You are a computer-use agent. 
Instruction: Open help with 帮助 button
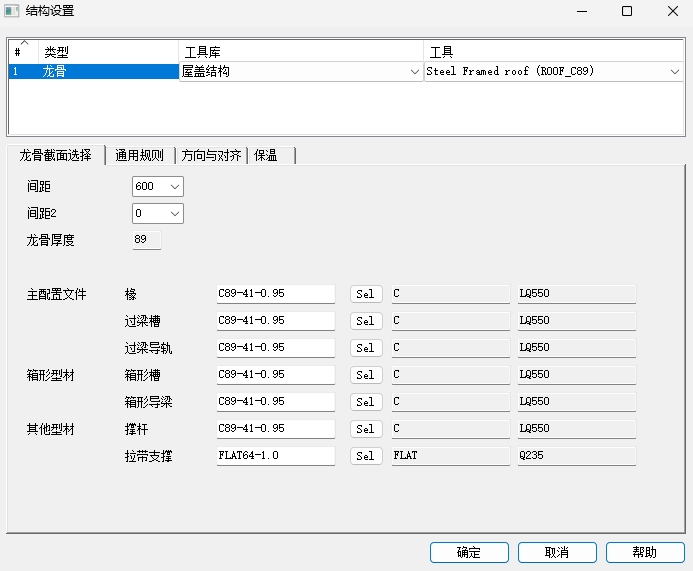[x=645, y=552]
